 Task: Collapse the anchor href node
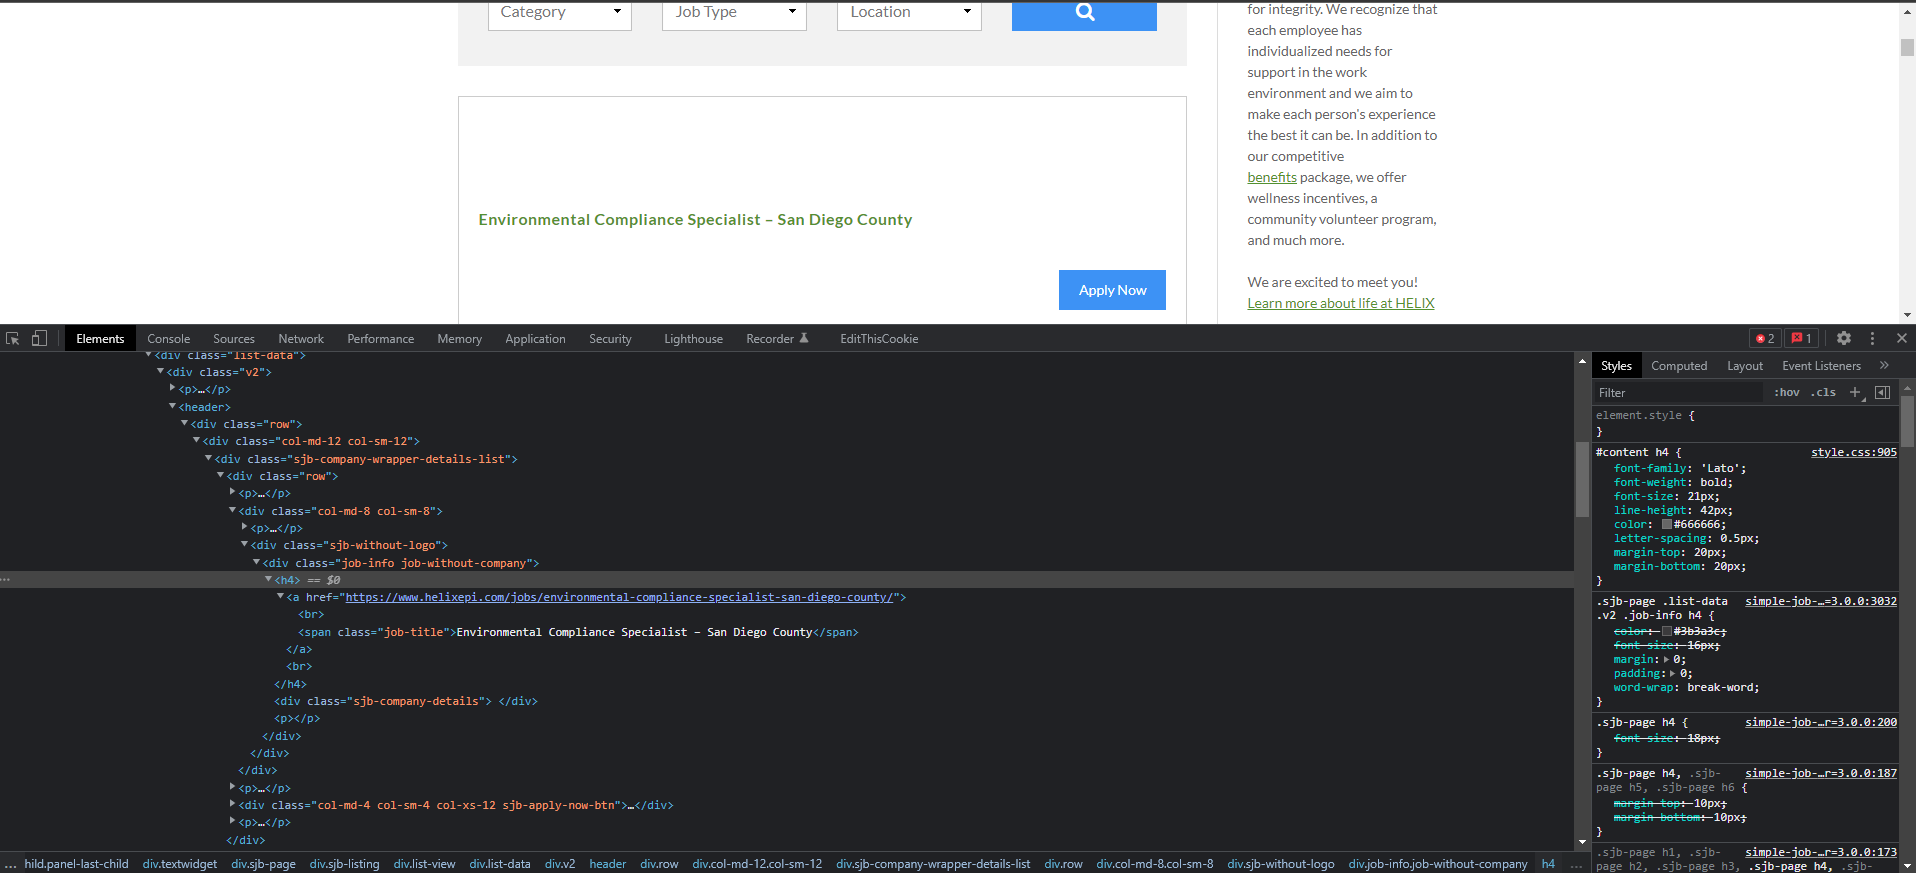(281, 597)
